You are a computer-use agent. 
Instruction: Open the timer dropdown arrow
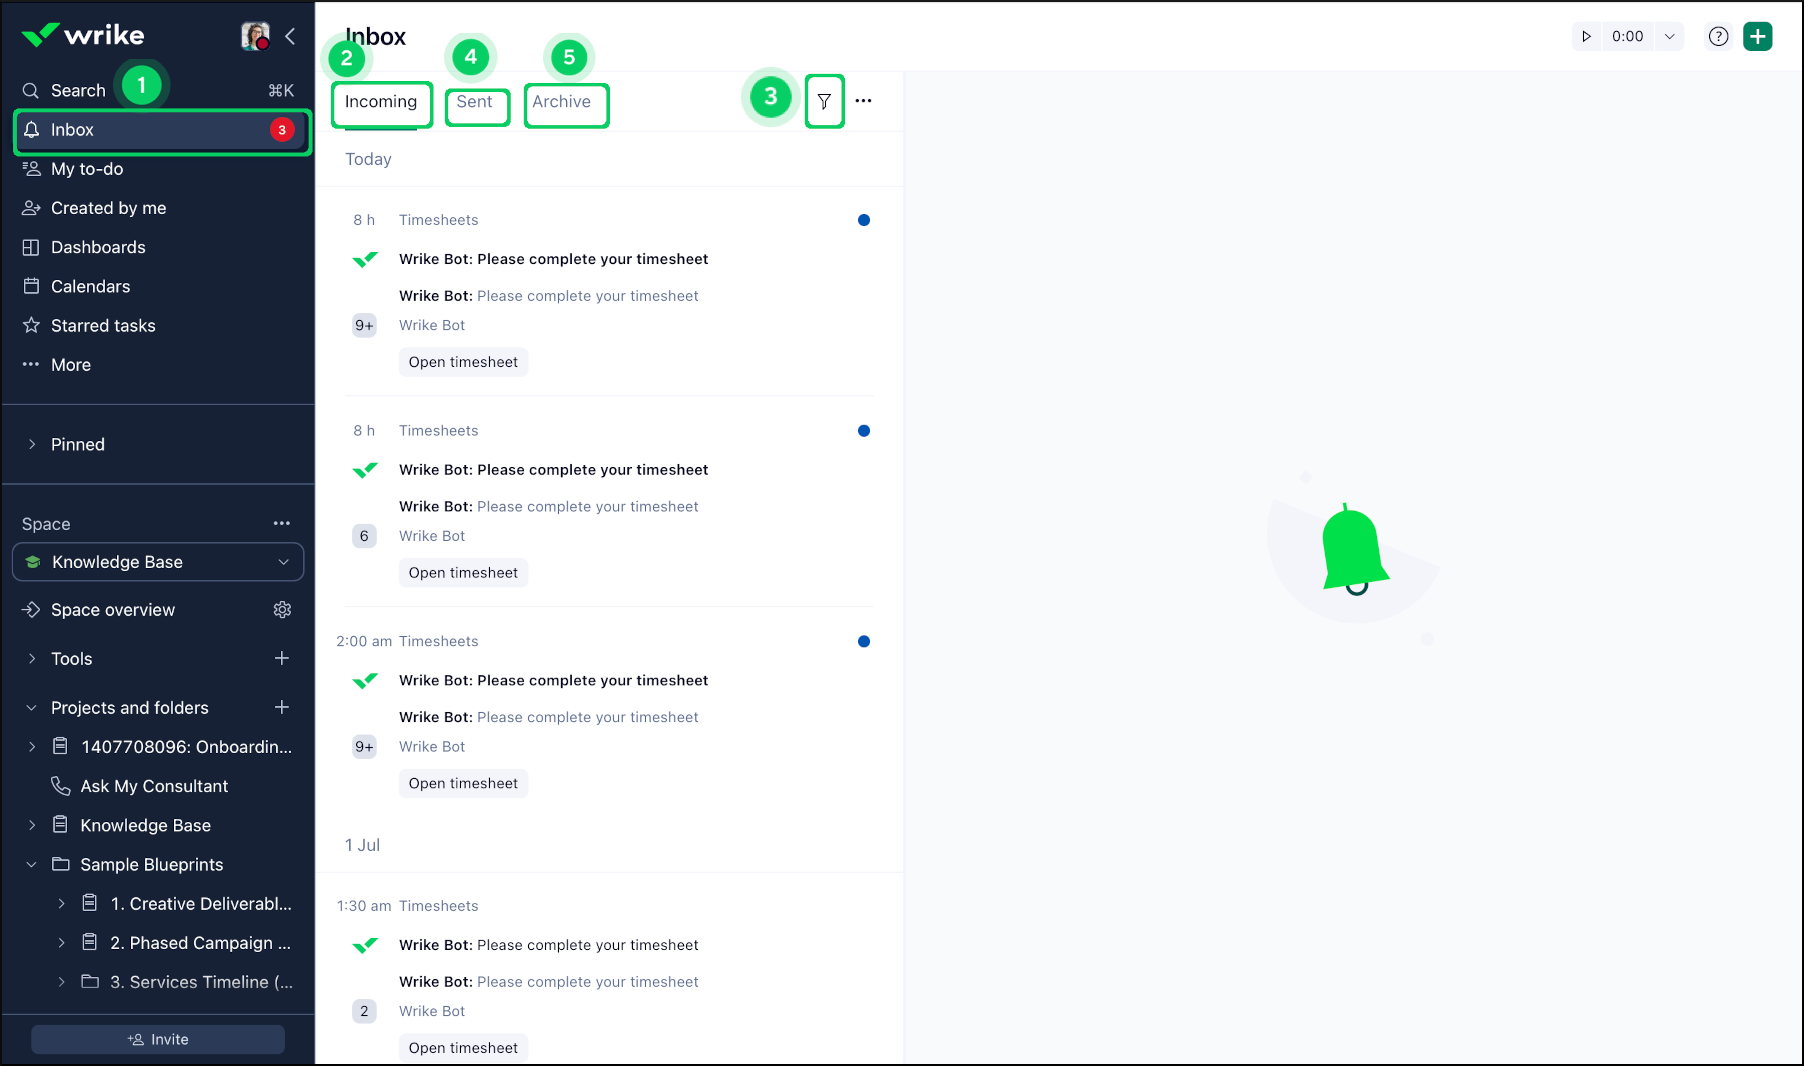pos(1669,36)
